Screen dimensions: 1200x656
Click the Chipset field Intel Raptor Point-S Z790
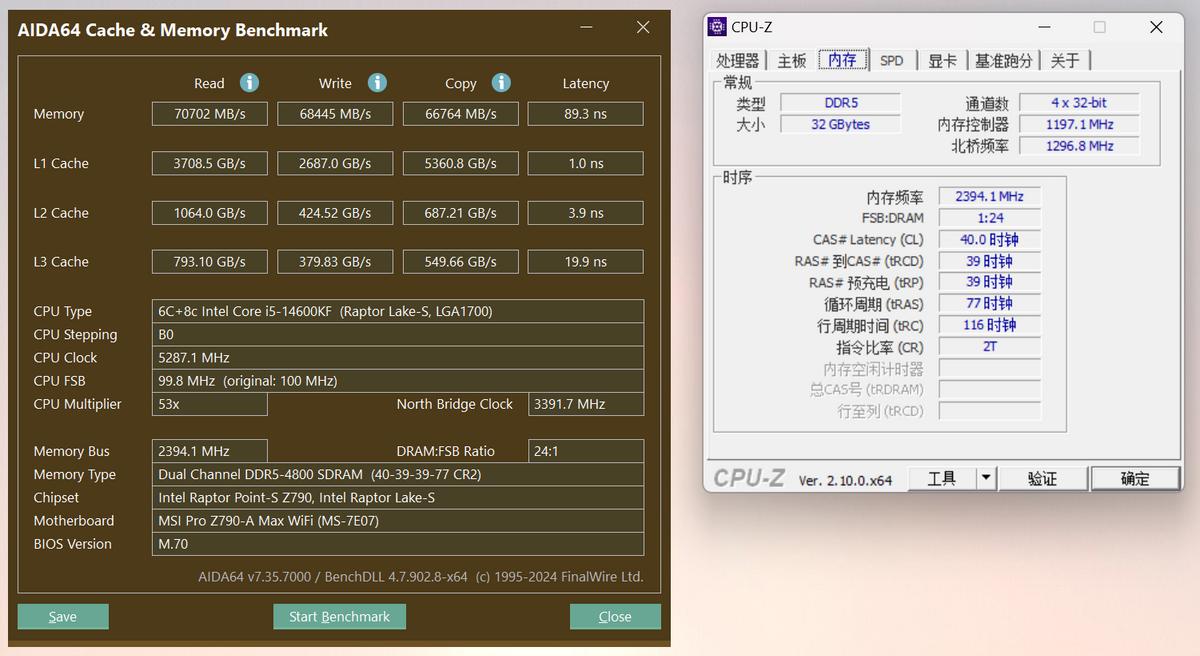point(398,498)
